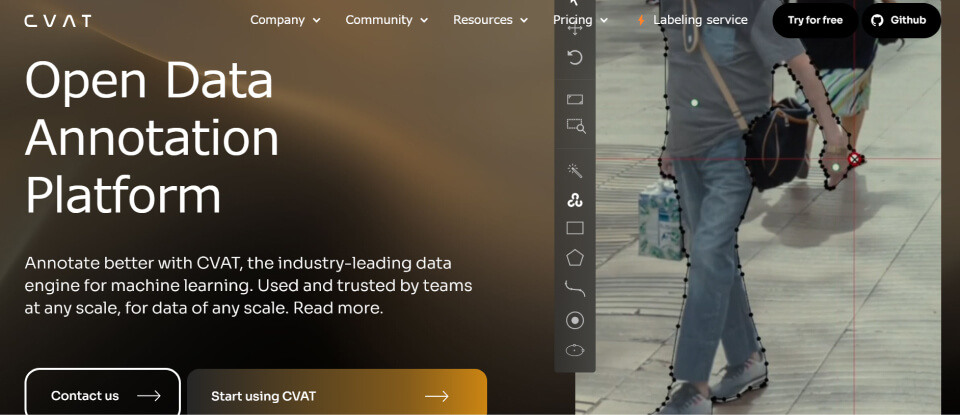Click the Github octocat icon
Viewport: 960px width, 415px height.
click(x=877, y=20)
